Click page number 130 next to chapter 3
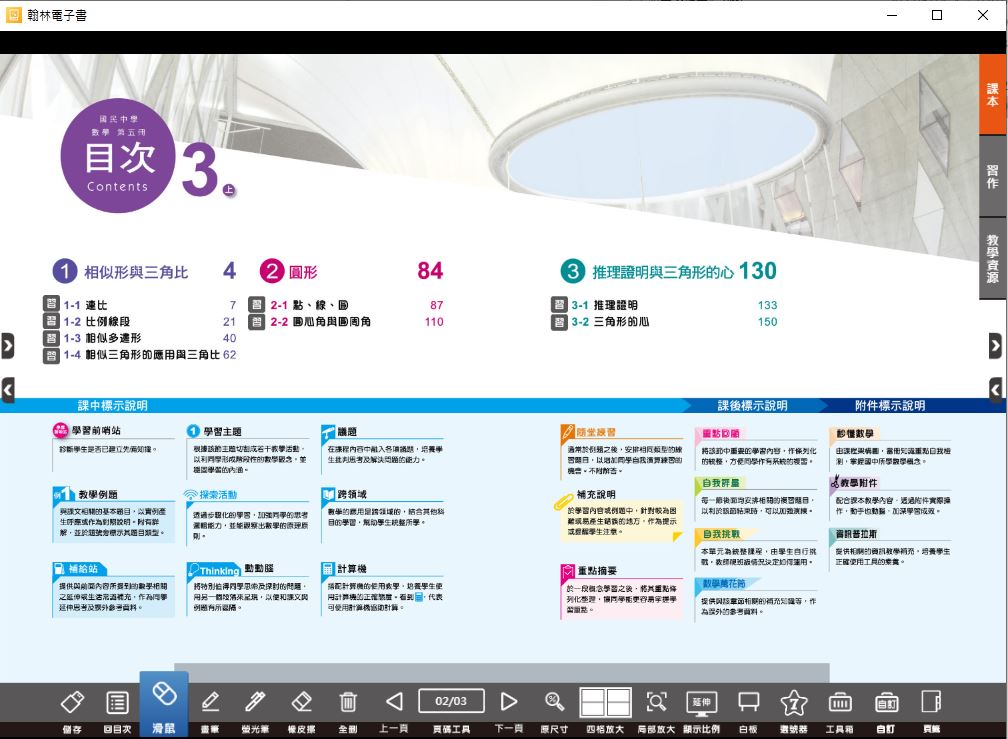Image resolution: width=1008 pixels, height=739 pixels. point(757,271)
